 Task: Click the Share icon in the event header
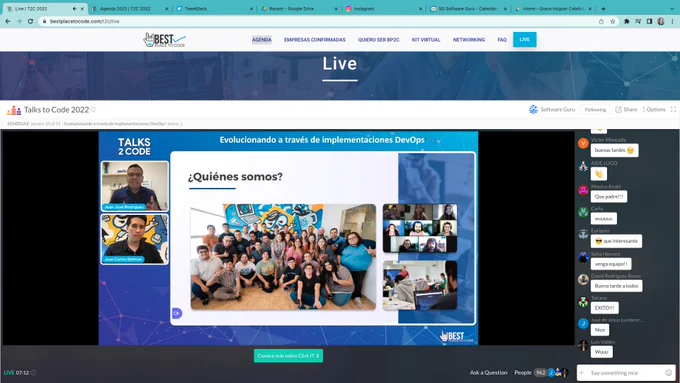[x=618, y=110]
